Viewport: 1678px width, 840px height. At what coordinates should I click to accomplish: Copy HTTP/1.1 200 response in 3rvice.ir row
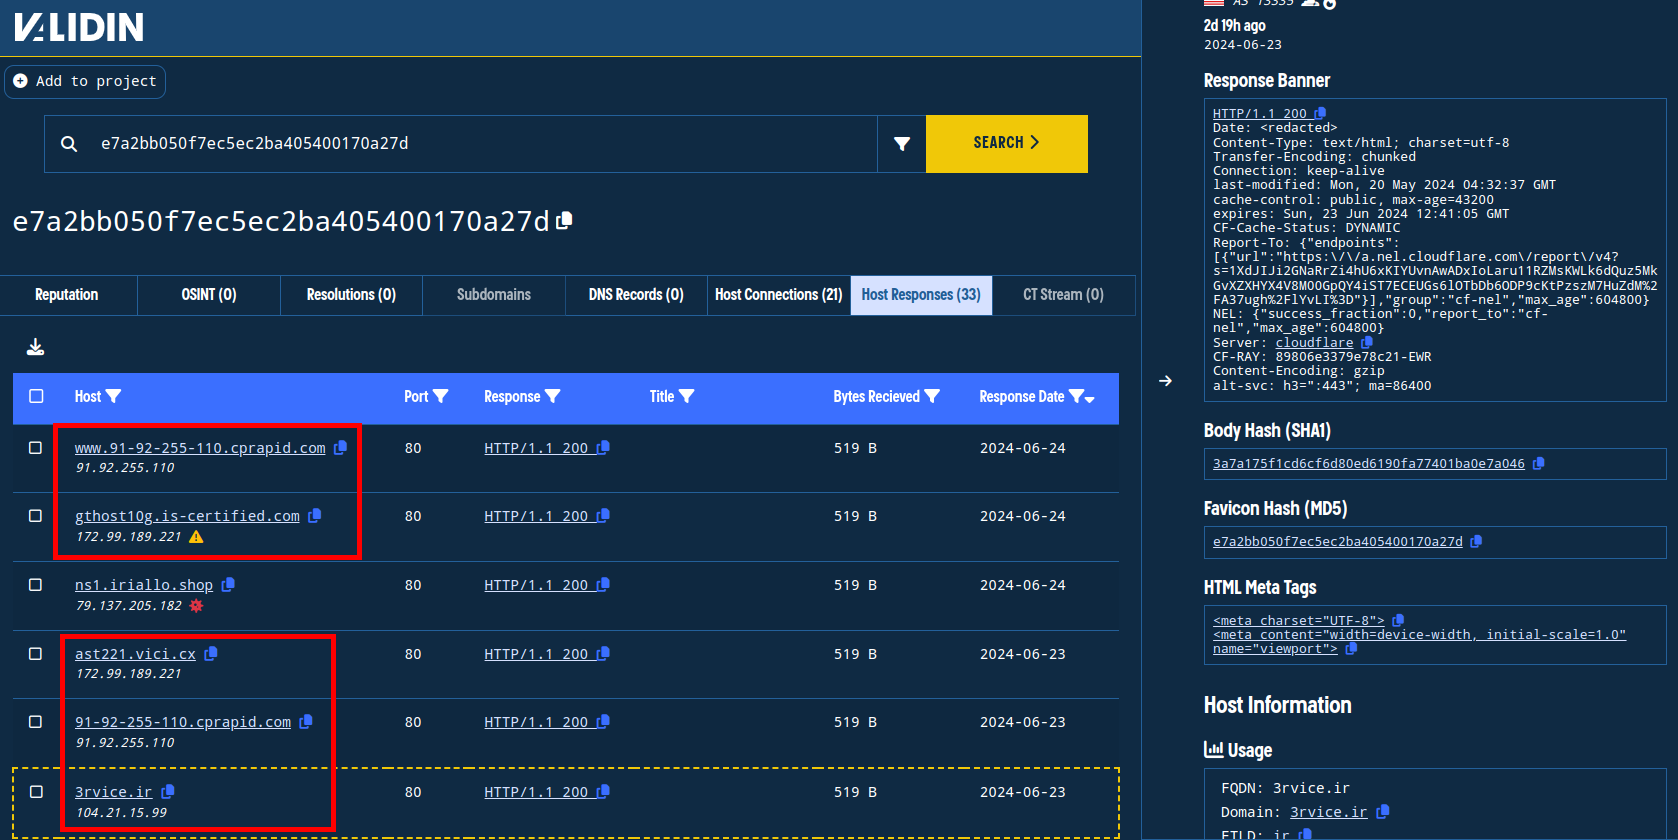point(603,792)
